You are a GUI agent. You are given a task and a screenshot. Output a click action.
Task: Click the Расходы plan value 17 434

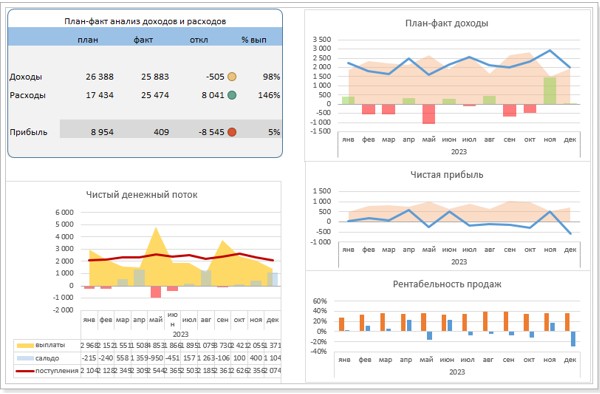tap(99, 95)
